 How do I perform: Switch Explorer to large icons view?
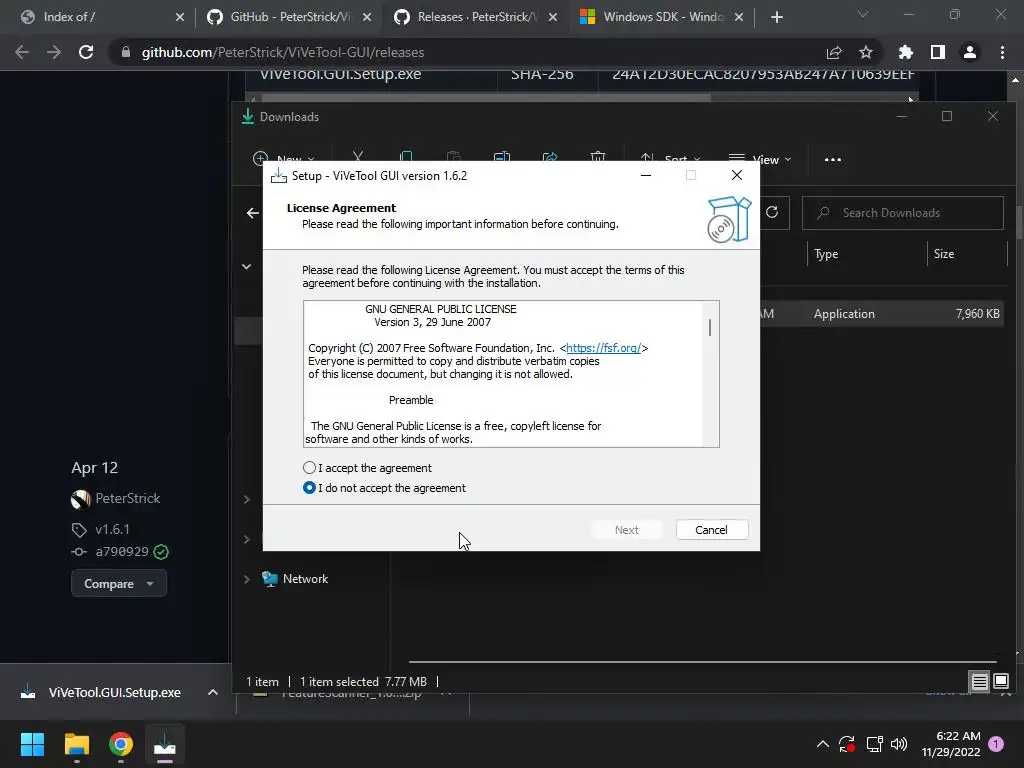coord(1000,681)
